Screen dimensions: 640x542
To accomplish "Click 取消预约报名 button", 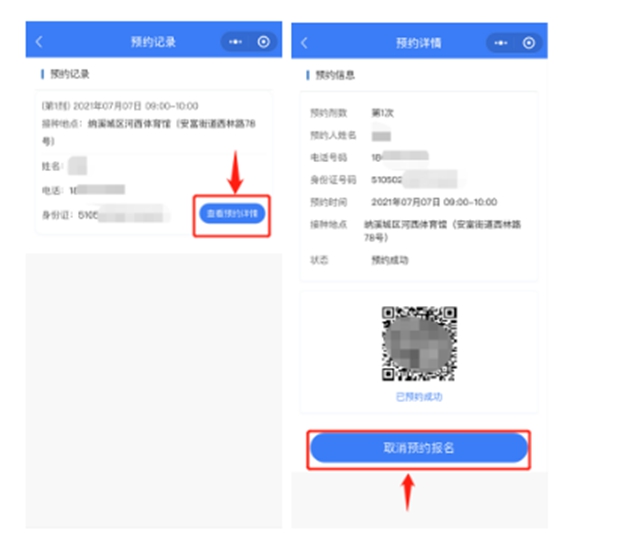I will [x=419, y=448].
